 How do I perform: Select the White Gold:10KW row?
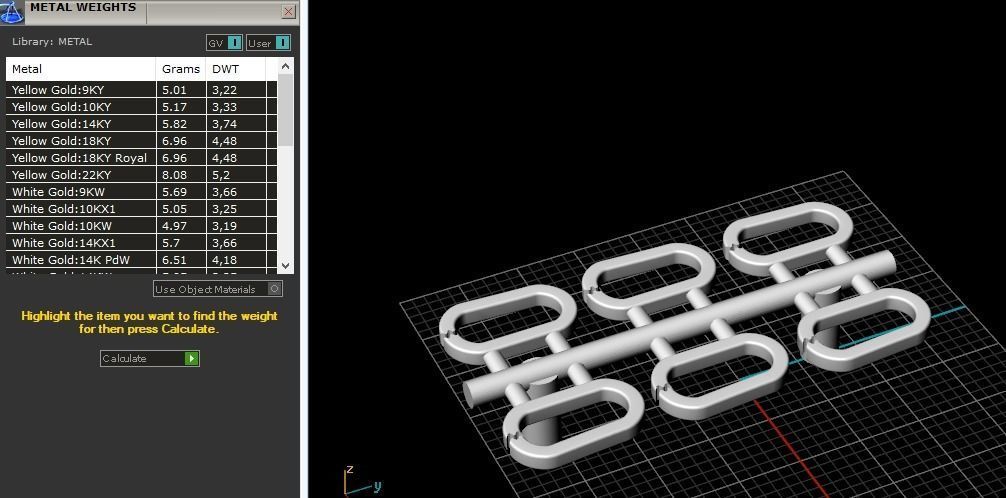tap(141, 225)
